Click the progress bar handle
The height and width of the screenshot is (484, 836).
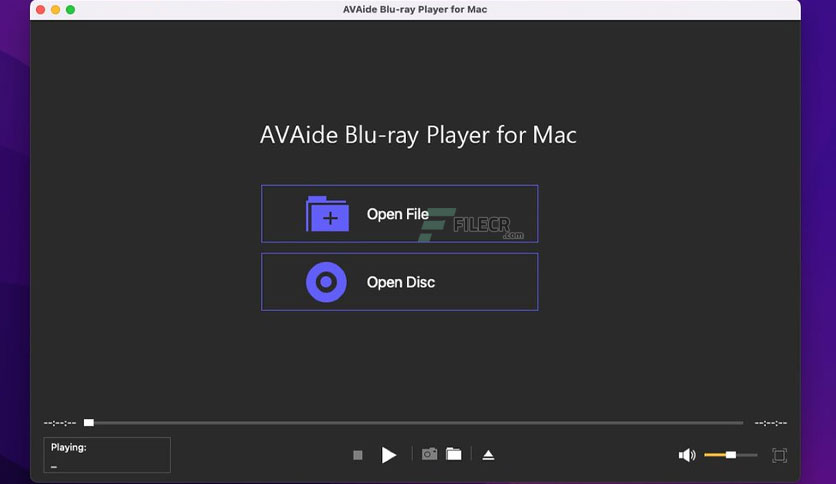[x=89, y=423]
